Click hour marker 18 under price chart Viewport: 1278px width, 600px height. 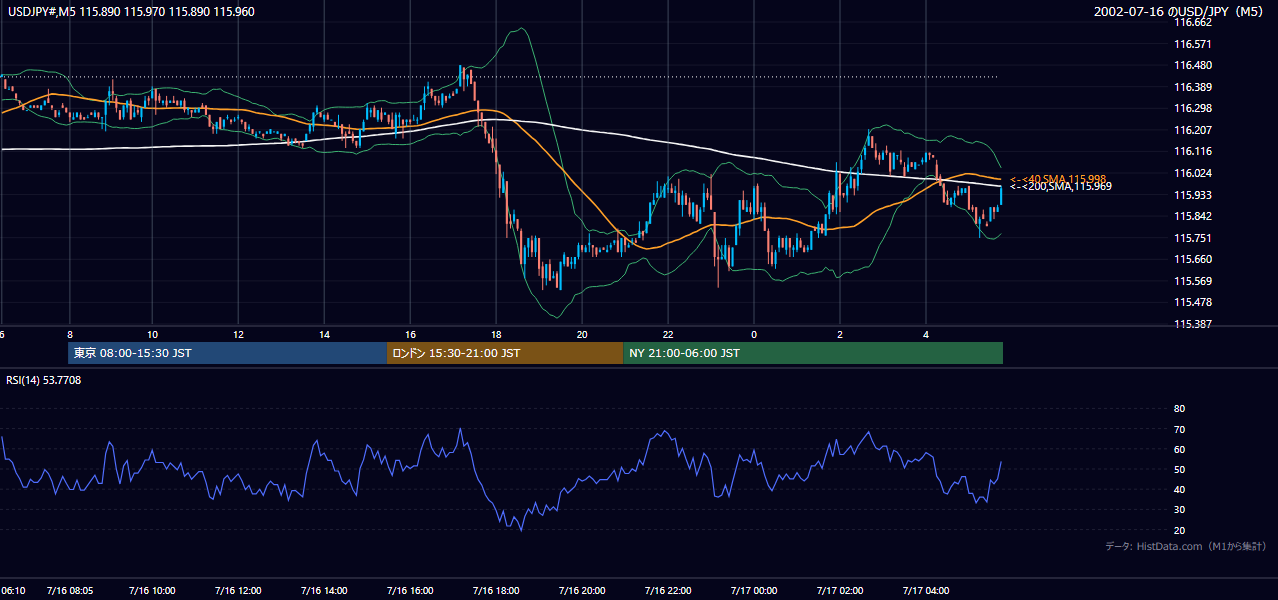496,334
